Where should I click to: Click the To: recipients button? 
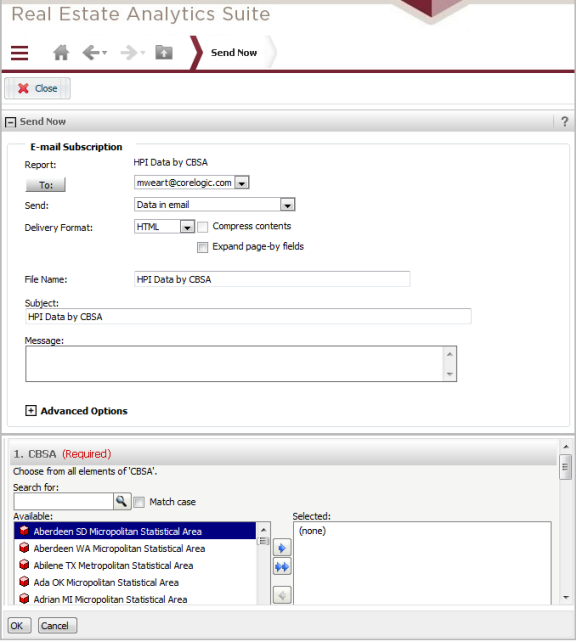[x=45, y=185]
